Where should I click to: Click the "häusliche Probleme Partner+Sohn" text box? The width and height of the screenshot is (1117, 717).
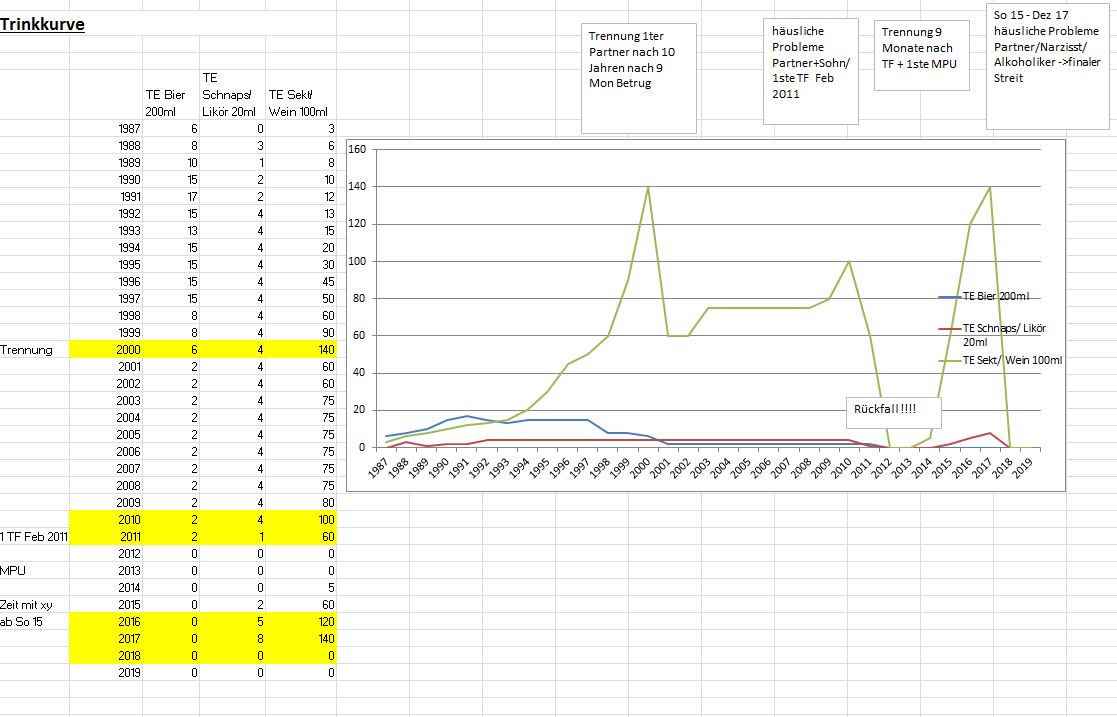coord(810,70)
